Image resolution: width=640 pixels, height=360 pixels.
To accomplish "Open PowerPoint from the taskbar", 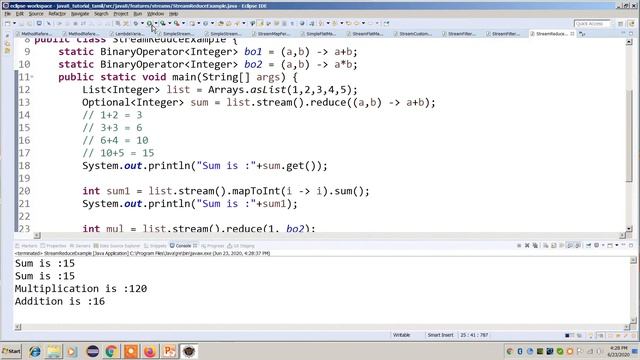I will [169, 351].
